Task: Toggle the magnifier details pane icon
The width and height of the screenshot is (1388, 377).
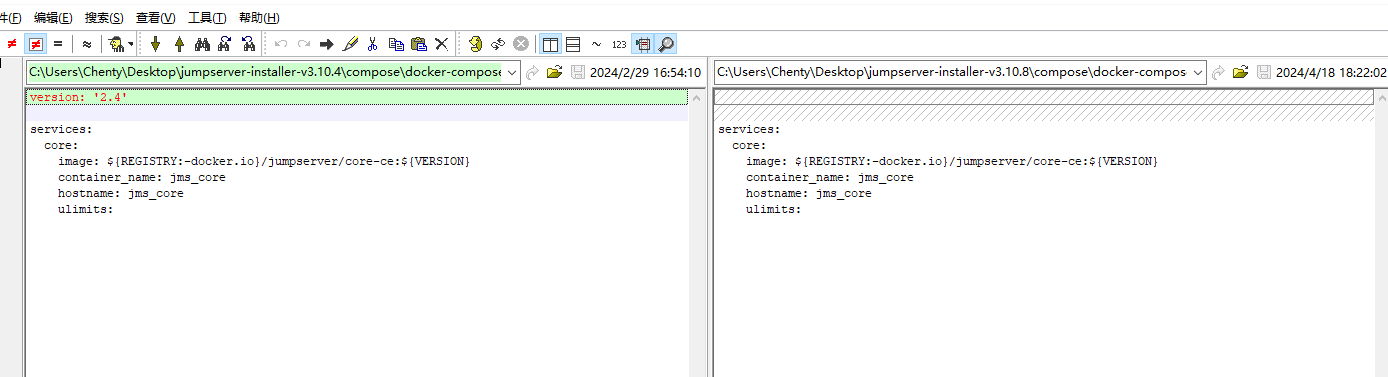Action: click(x=666, y=44)
